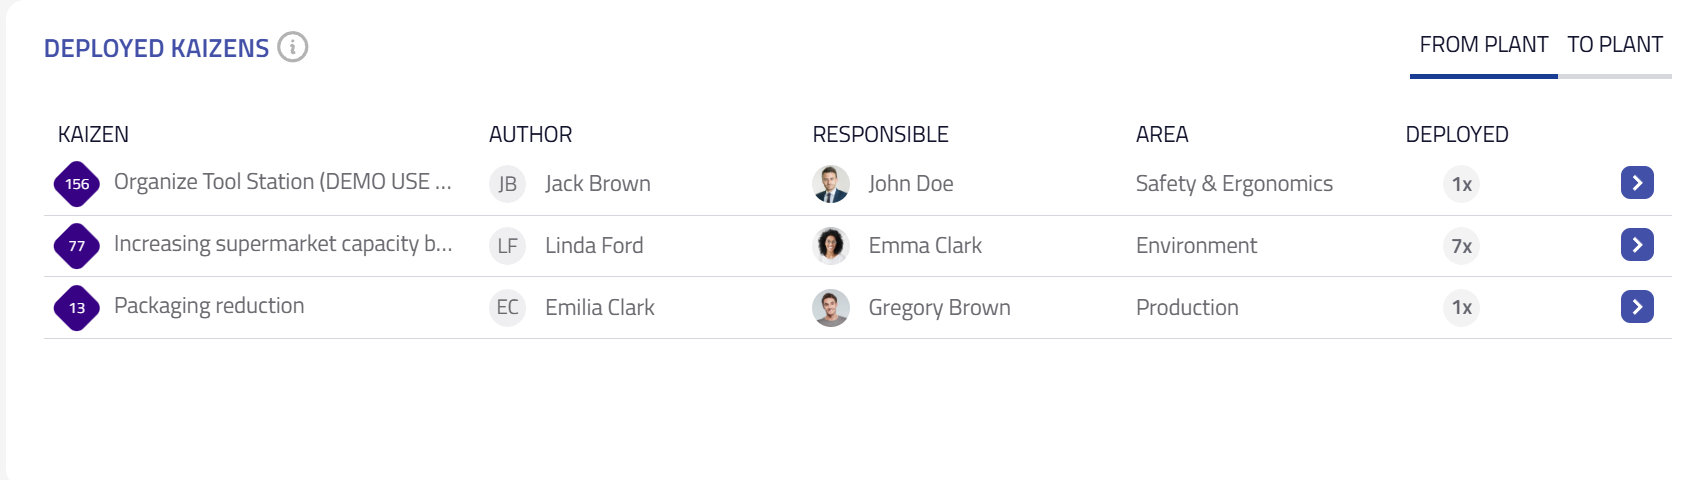Viewport: 1692px width, 480px height.
Task: Switch to the FROM PLANT tab
Action: coord(1483,45)
